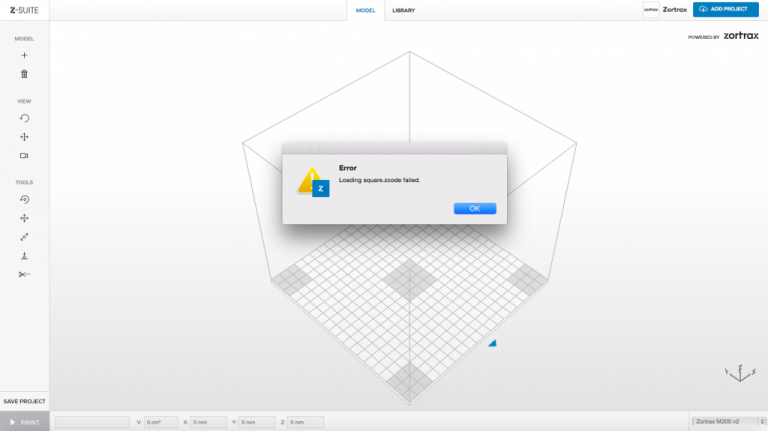
Task: Select the move model tool
Action: [24, 218]
